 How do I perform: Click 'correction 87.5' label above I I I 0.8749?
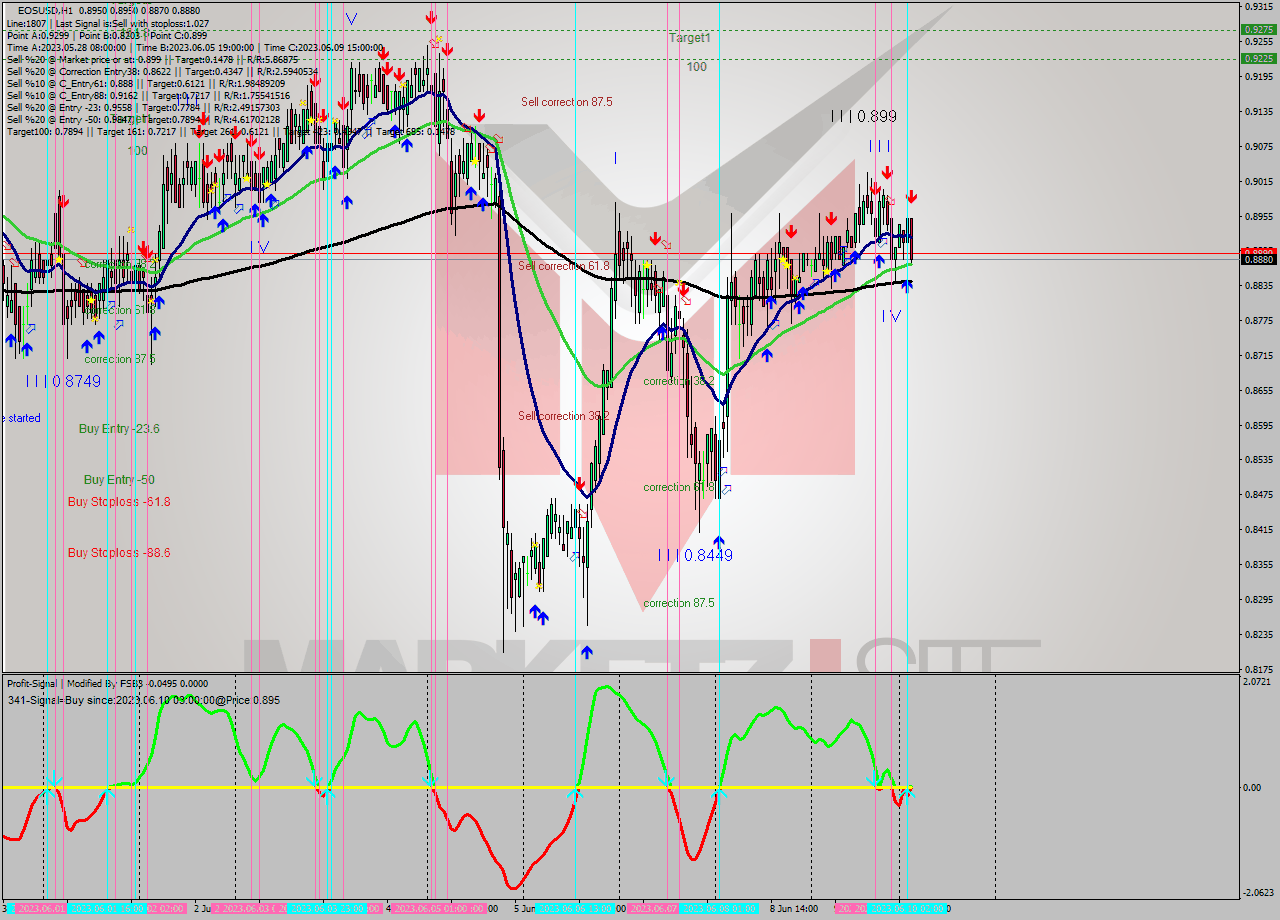120,359
